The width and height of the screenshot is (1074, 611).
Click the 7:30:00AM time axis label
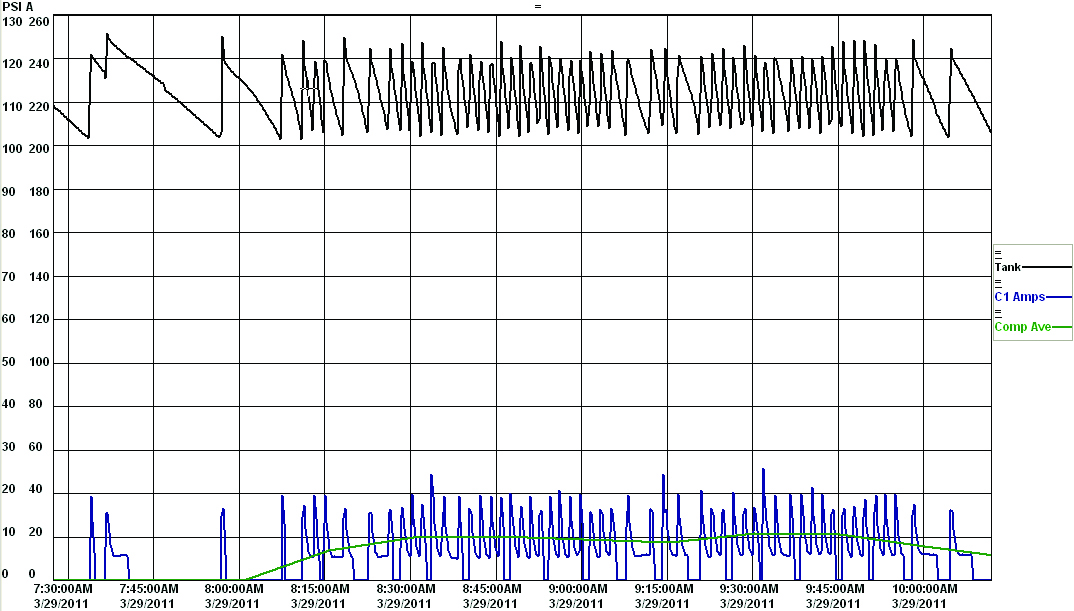point(63,588)
